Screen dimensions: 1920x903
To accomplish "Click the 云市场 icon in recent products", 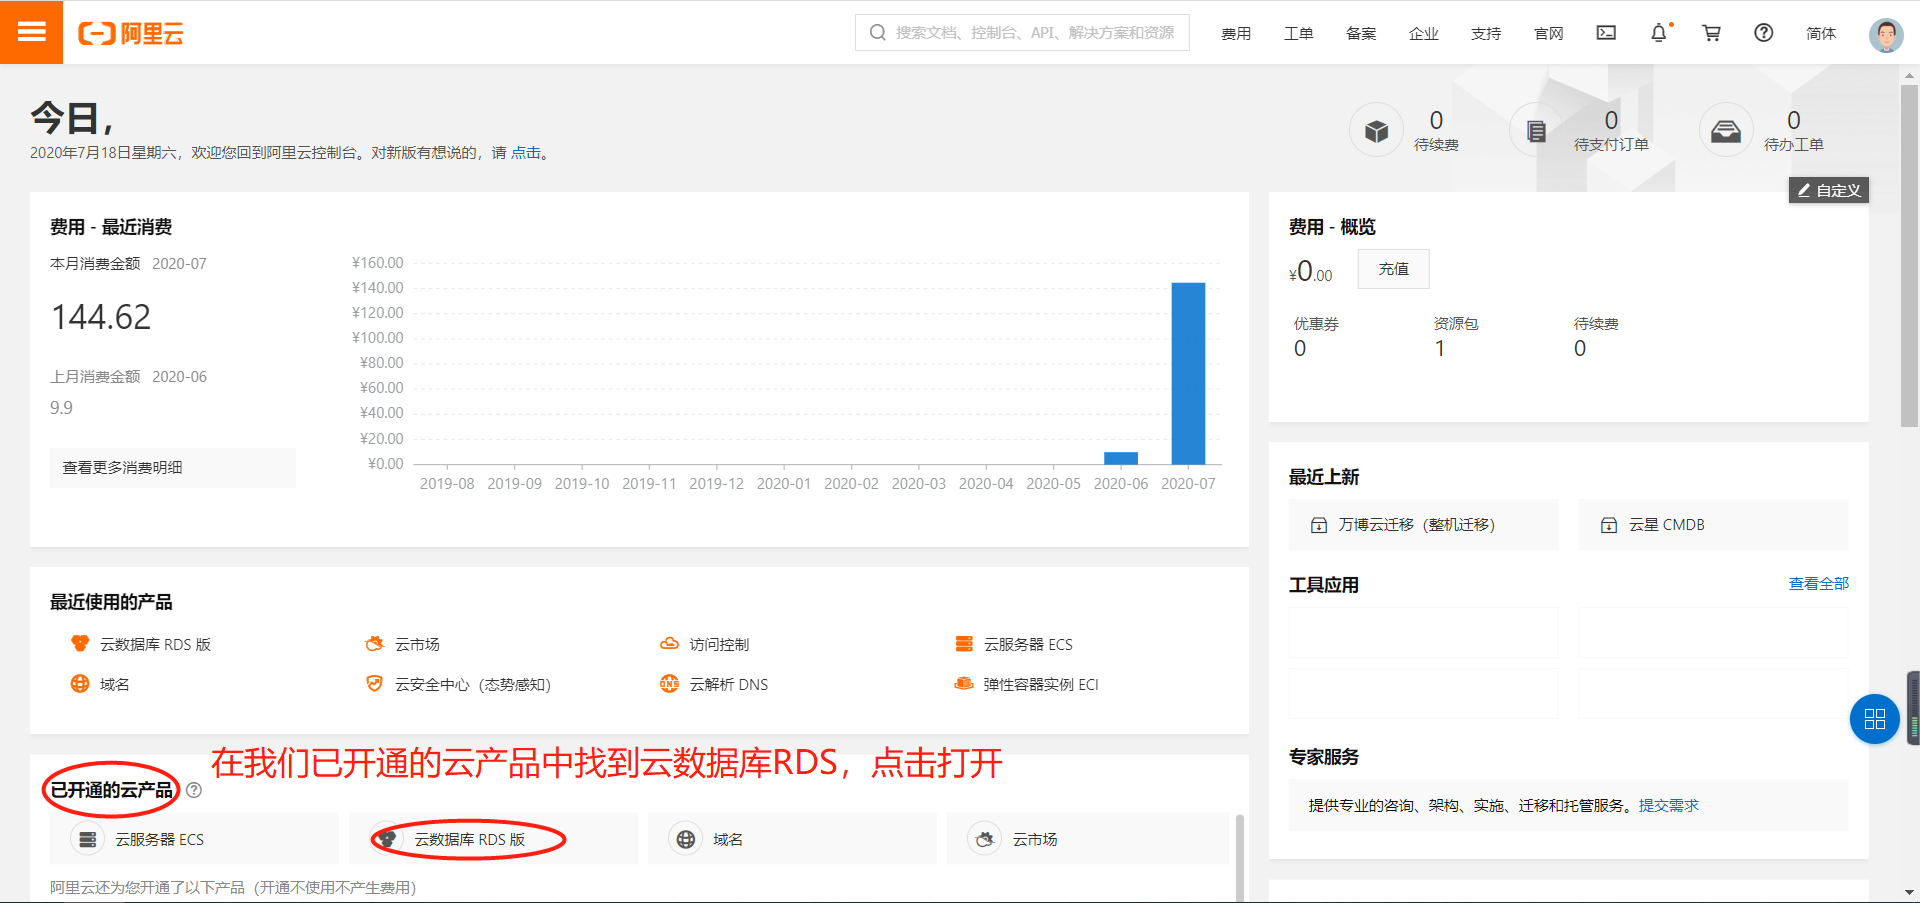I will [375, 643].
